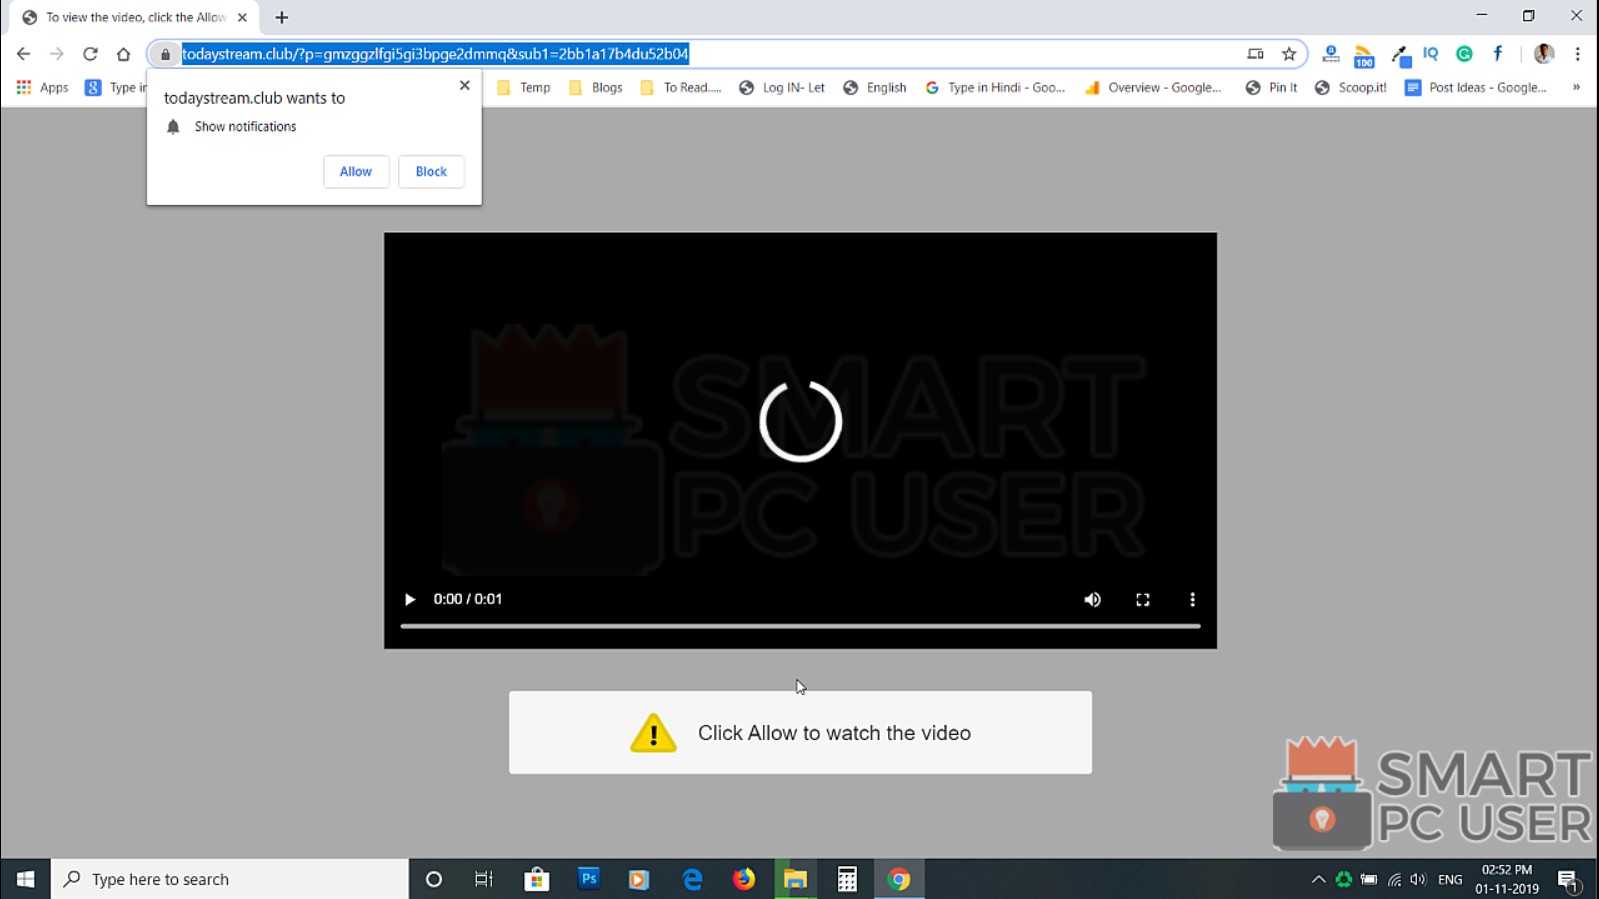Image resolution: width=1599 pixels, height=899 pixels.
Task: Show hidden system tray icons
Action: tap(1318, 879)
